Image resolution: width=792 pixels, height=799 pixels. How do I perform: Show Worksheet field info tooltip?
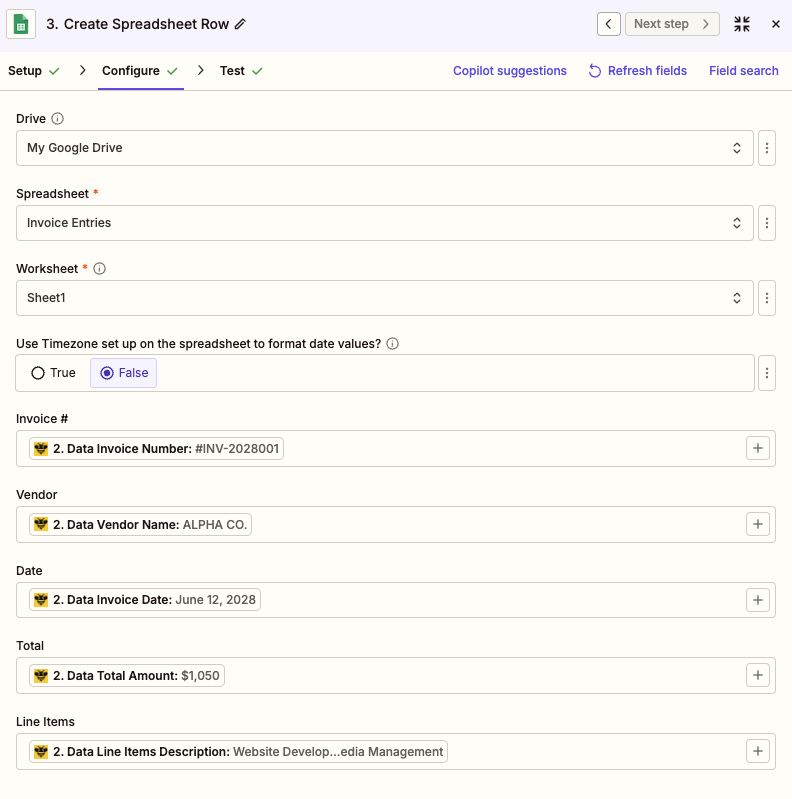[99, 269]
